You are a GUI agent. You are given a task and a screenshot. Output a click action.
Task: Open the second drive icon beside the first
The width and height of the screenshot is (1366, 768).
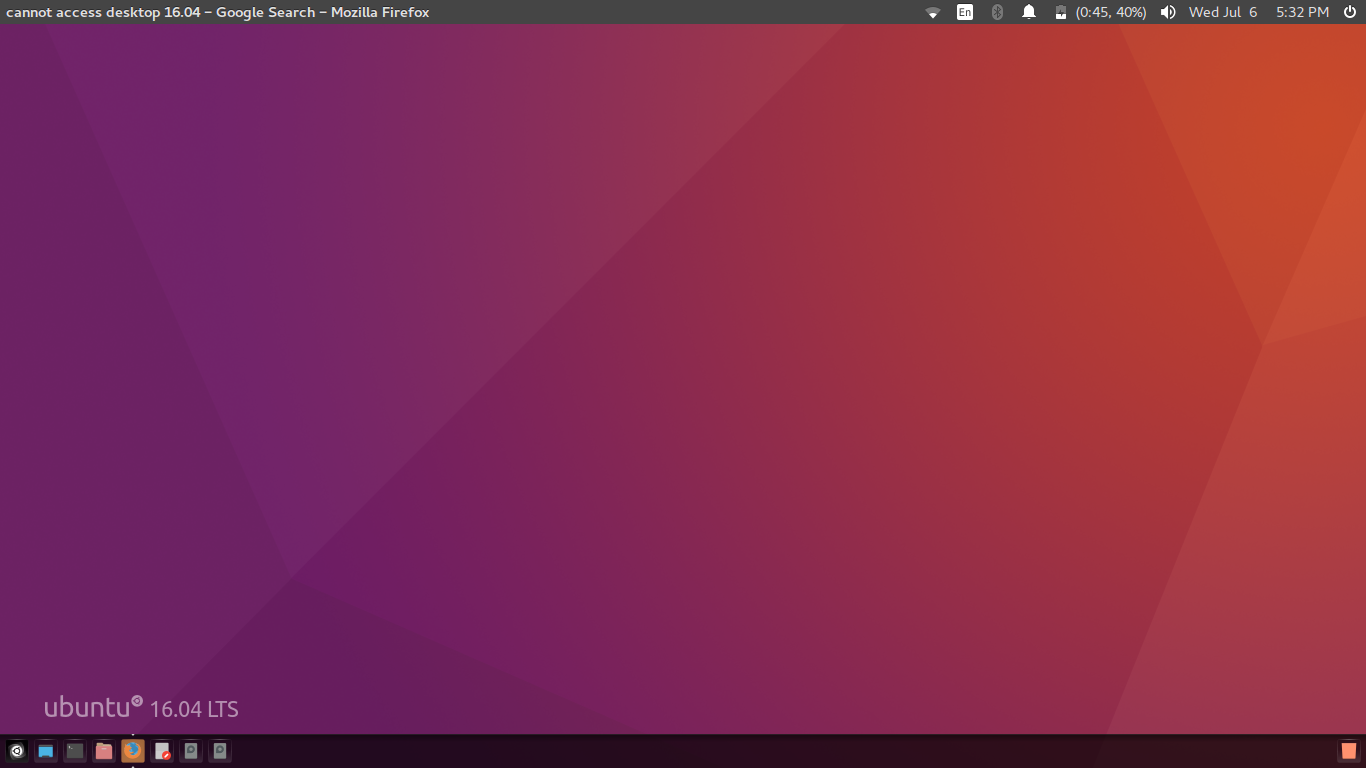coord(220,751)
